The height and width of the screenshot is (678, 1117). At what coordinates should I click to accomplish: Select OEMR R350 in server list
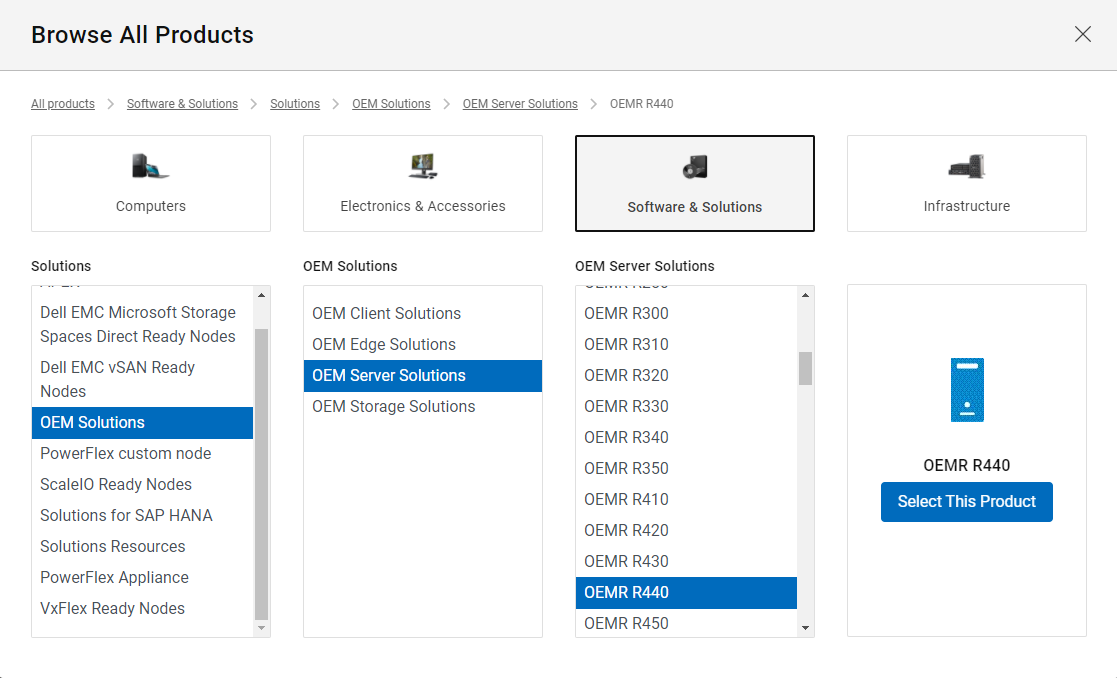[x=686, y=469]
